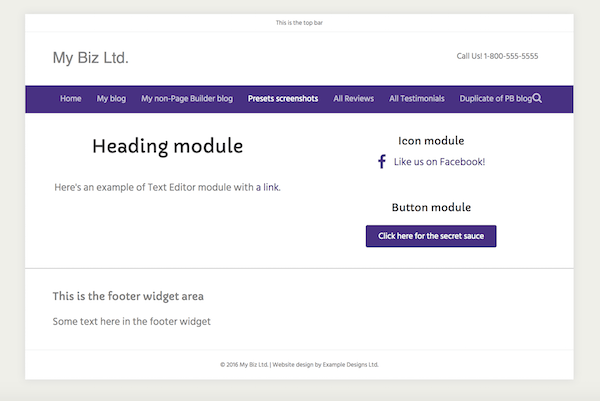This screenshot has width=600, height=401.
Task: Click the Icon module heading
Action: 431,141
